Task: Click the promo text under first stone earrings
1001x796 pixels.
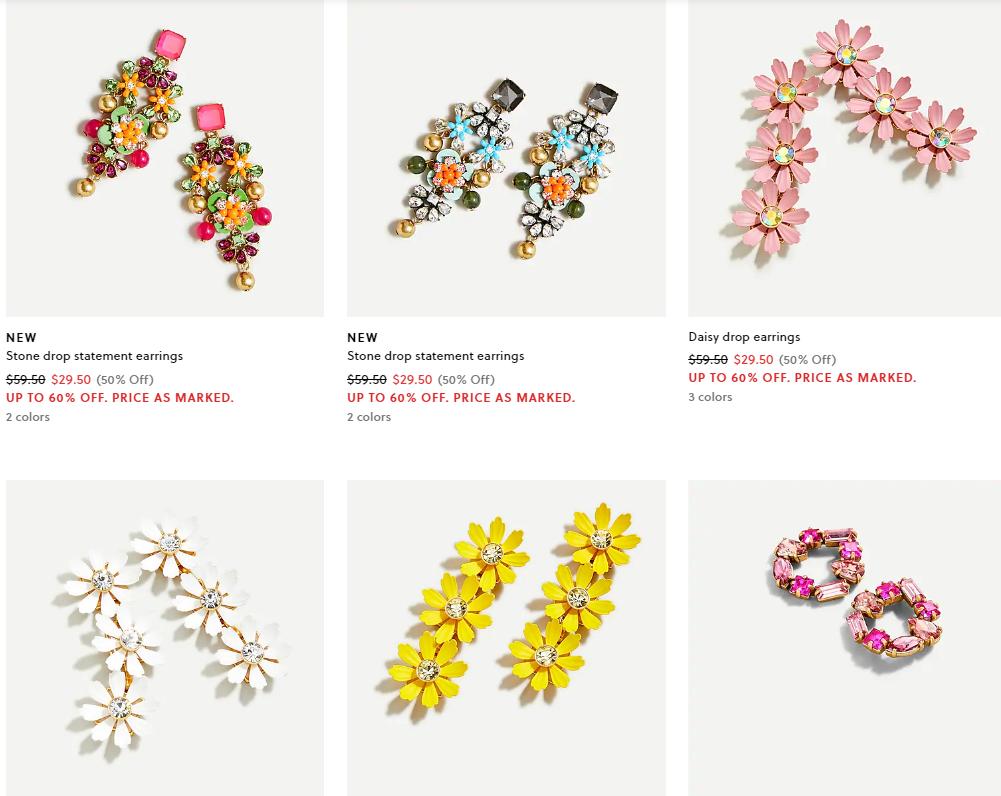Action: click(120, 398)
